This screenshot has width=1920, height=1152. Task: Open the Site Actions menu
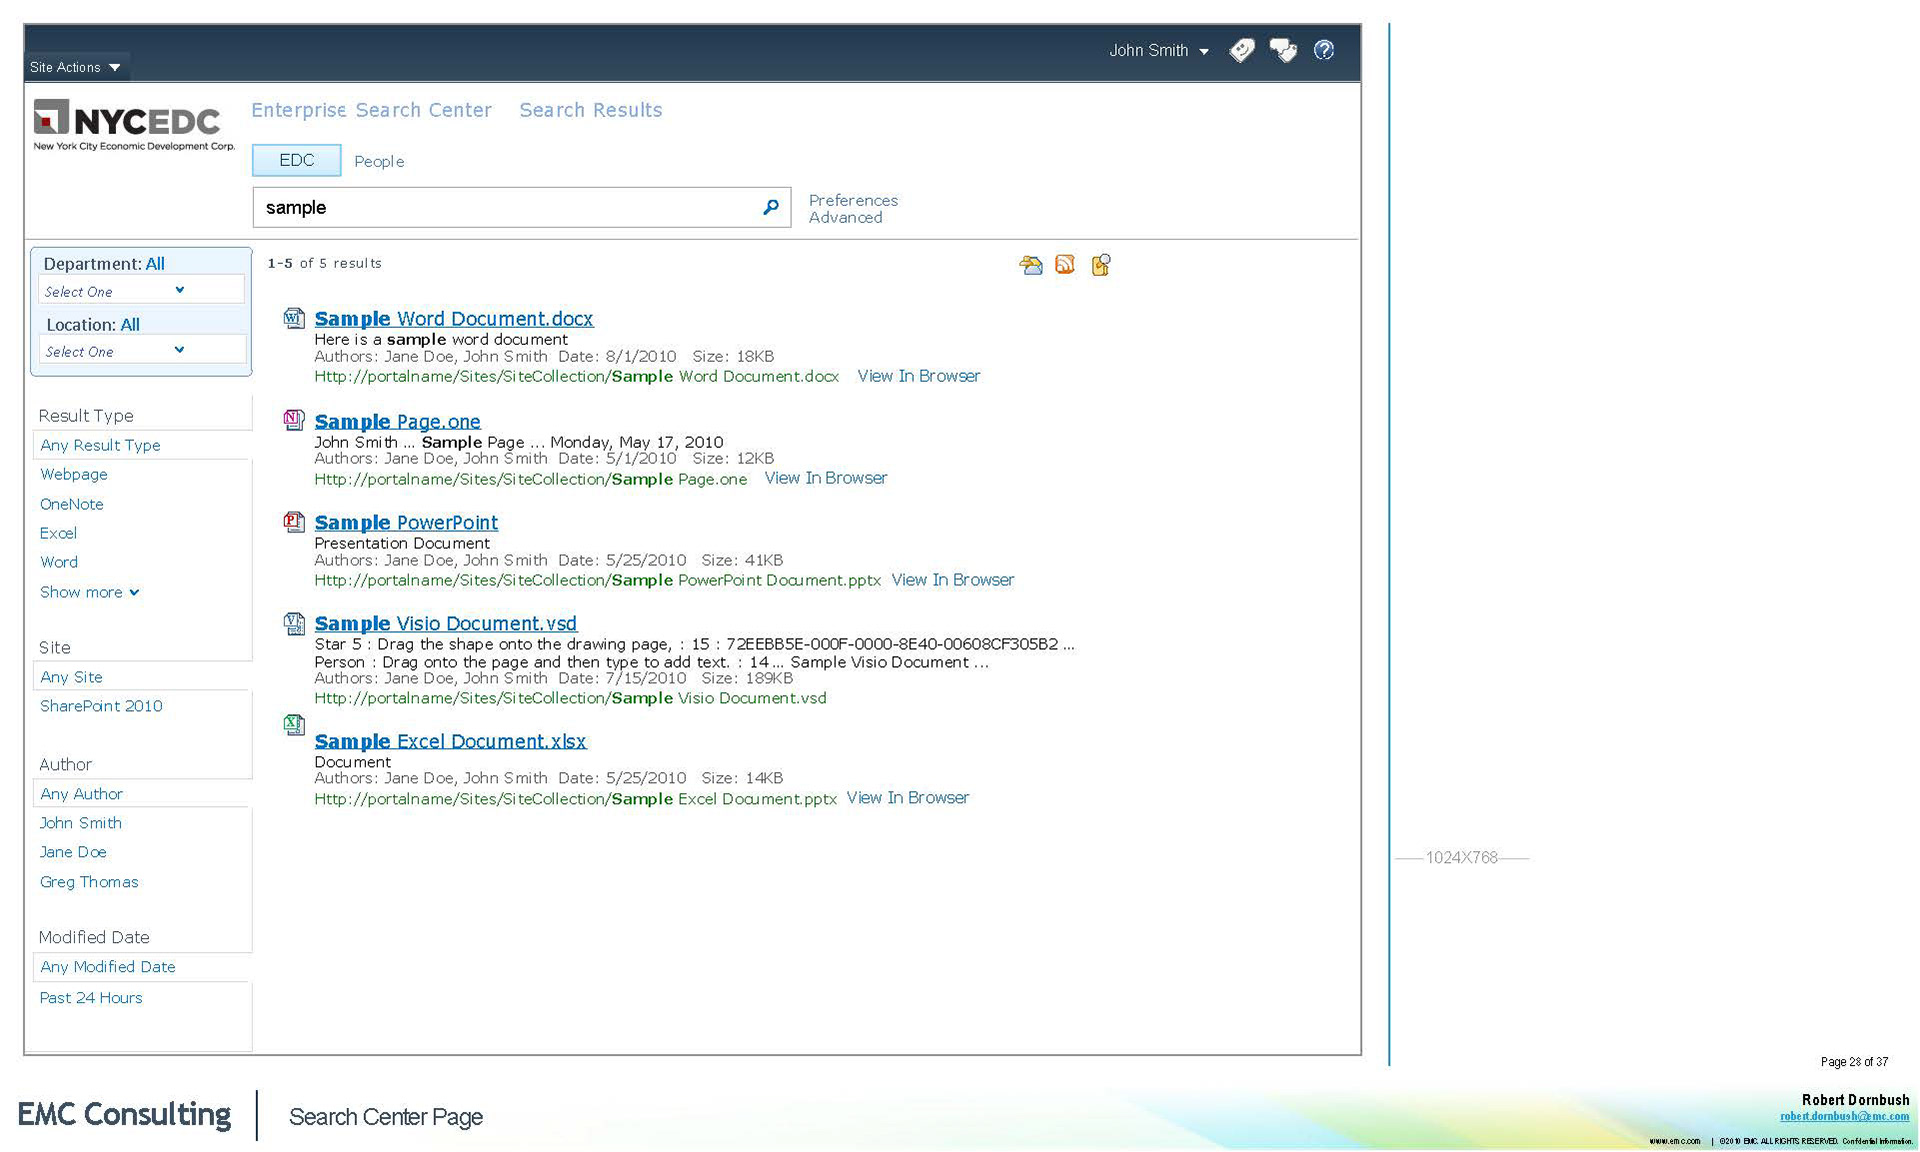click(75, 67)
